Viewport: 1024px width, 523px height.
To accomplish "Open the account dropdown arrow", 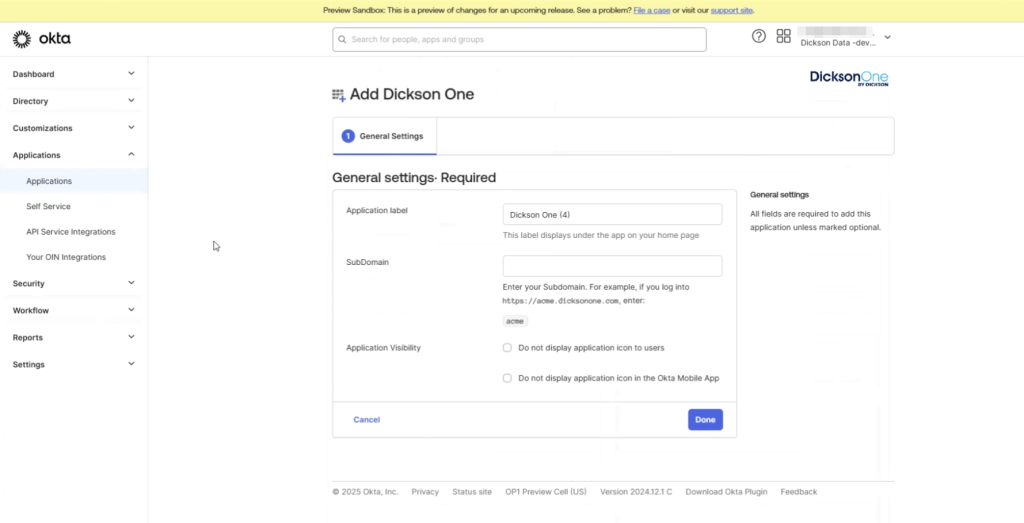I will click(887, 38).
